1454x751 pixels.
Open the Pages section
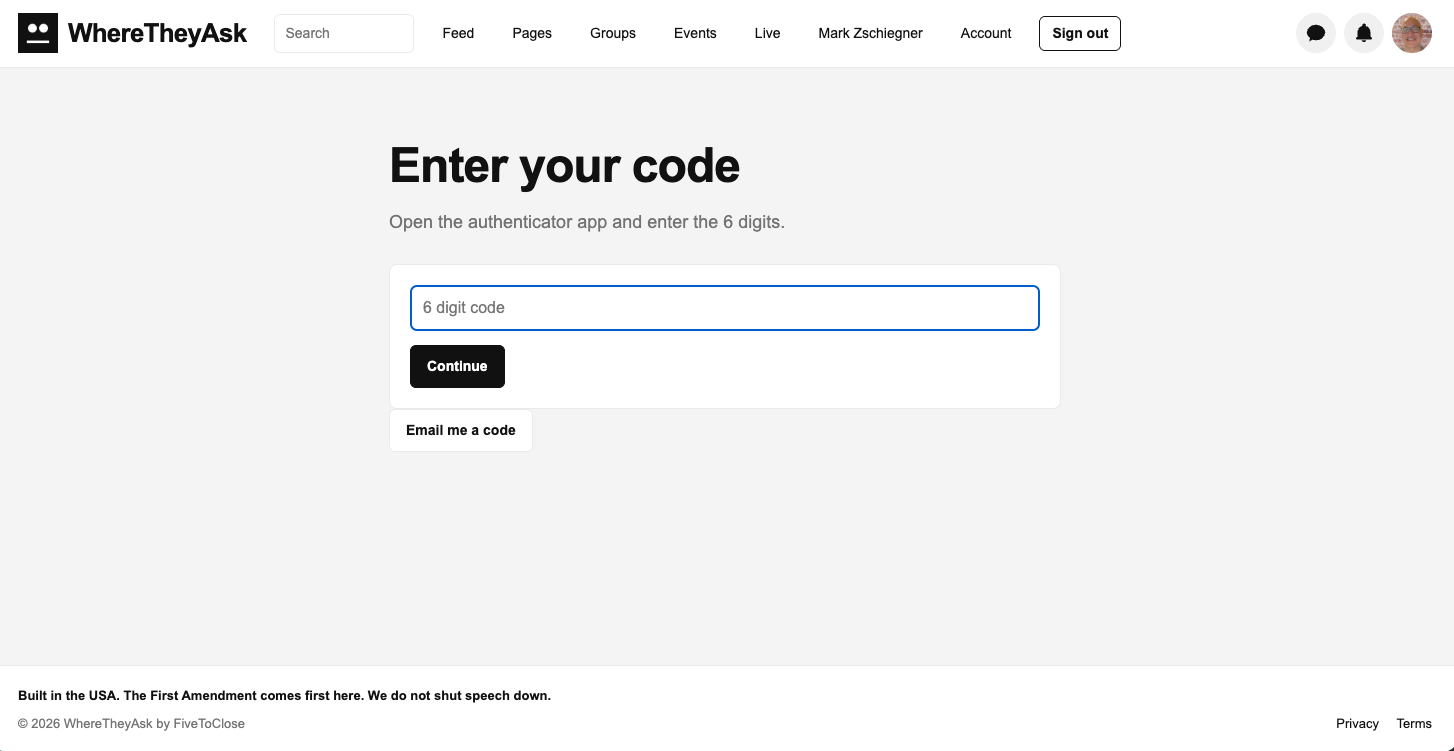[532, 33]
